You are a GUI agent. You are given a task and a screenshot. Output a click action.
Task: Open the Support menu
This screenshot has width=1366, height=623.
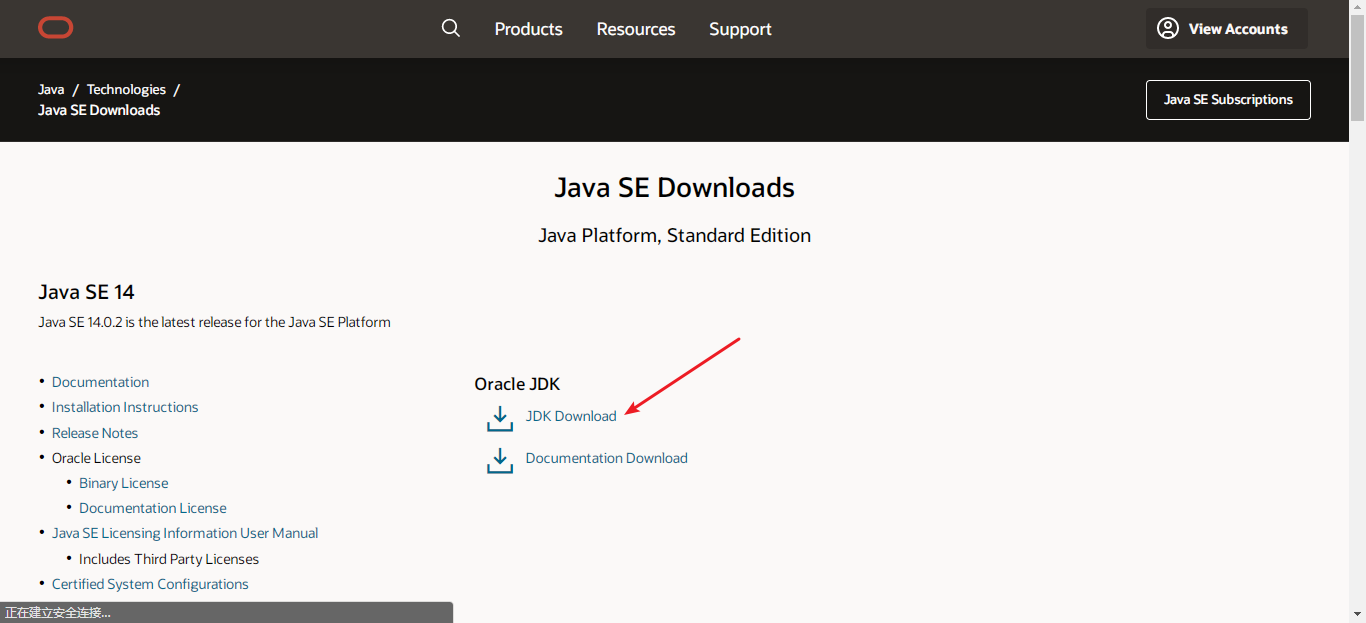pyautogui.click(x=740, y=29)
